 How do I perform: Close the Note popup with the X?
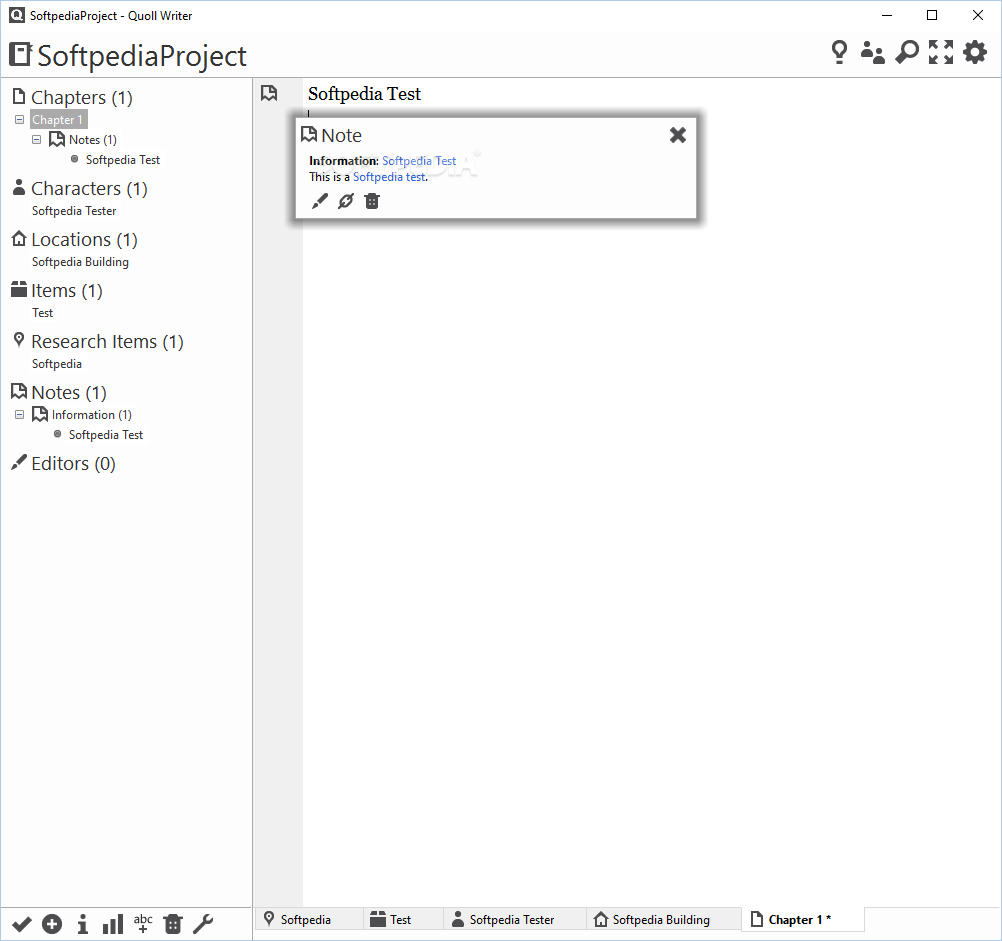pyautogui.click(x=678, y=135)
